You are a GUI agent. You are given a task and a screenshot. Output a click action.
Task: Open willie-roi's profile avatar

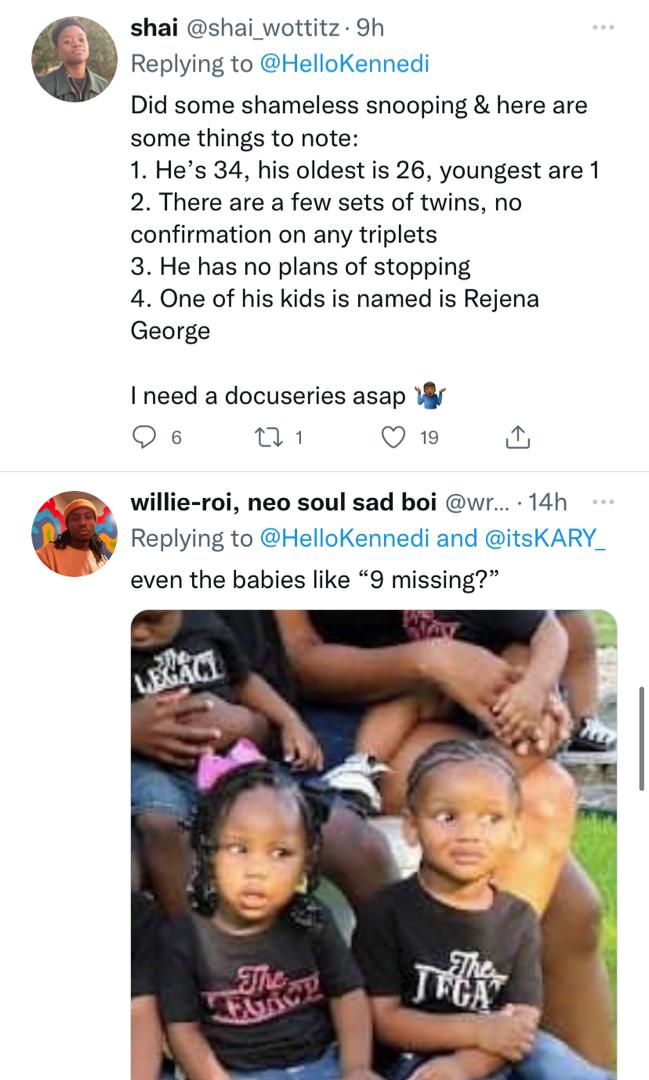coord(75,532)
